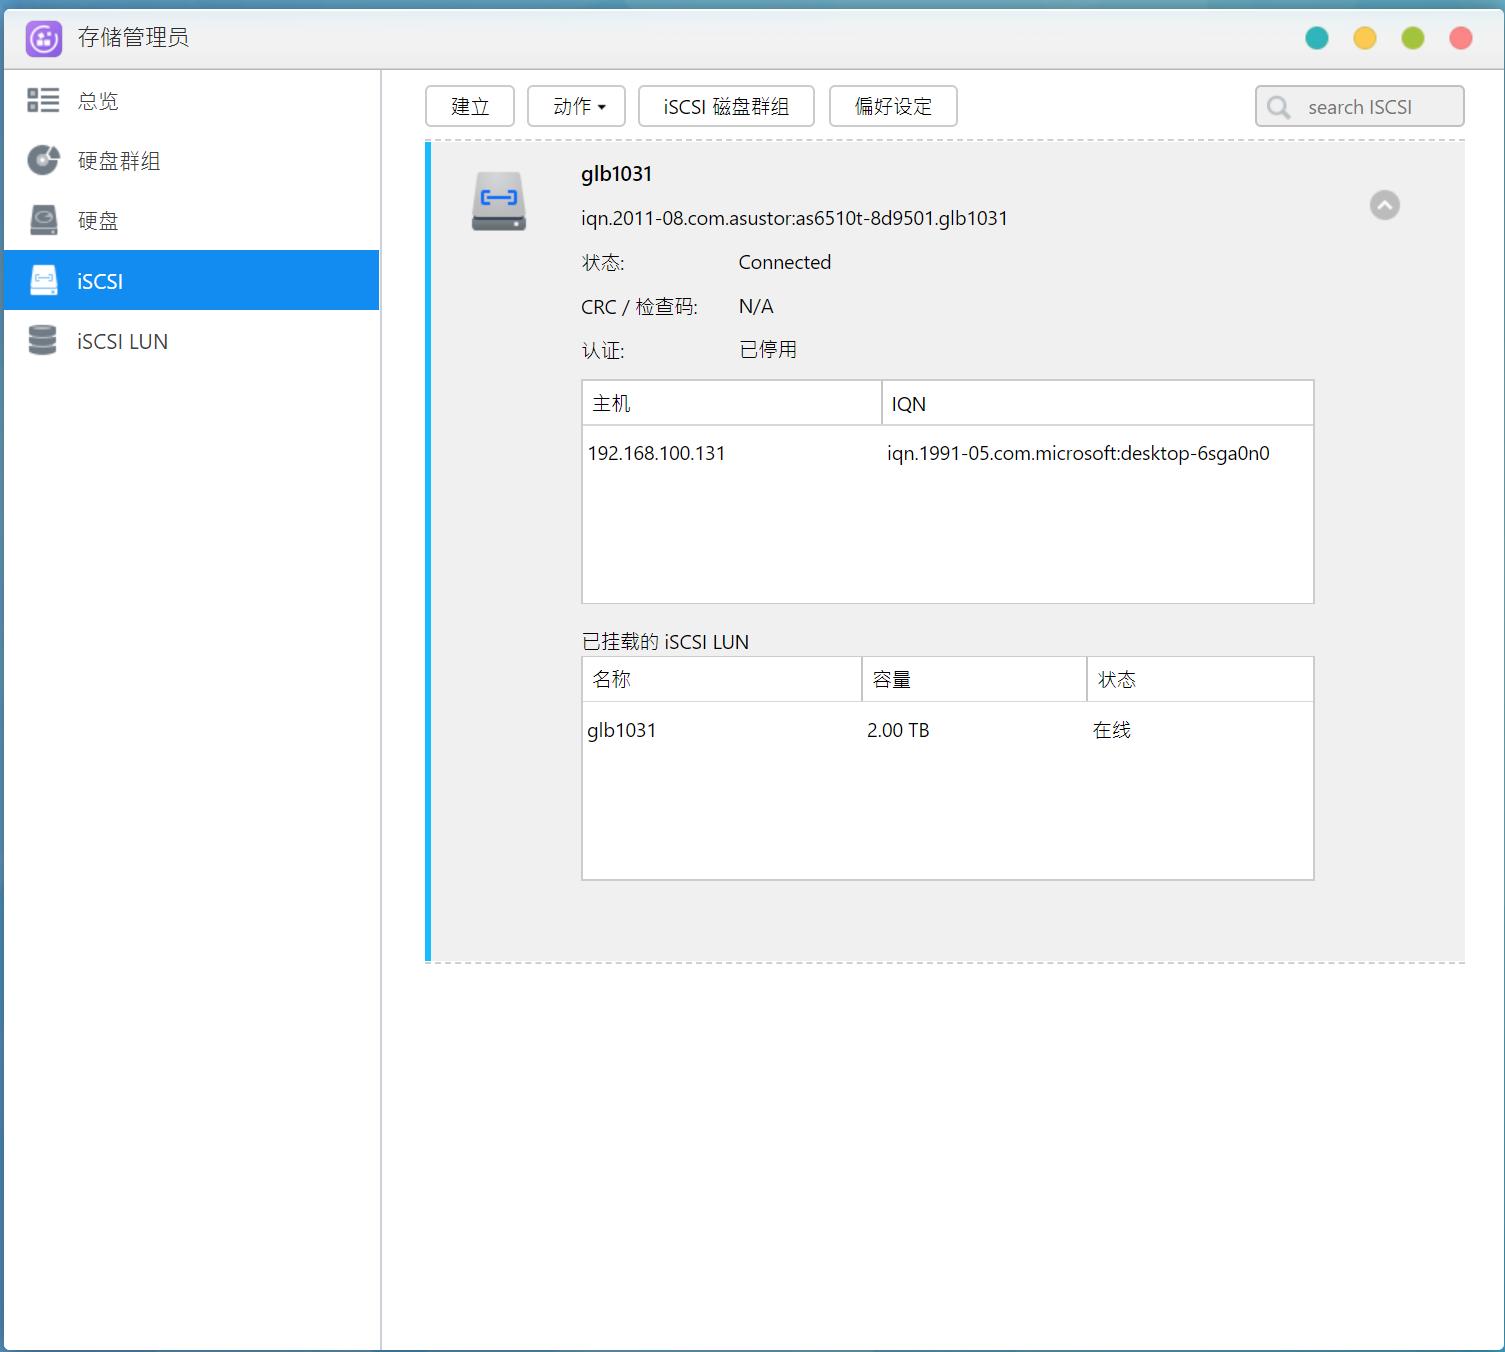Viewport: 1505px width, 1352px height.
Task: Open the iSCSI 磁盘群组 button
Action: click(726, 106)
